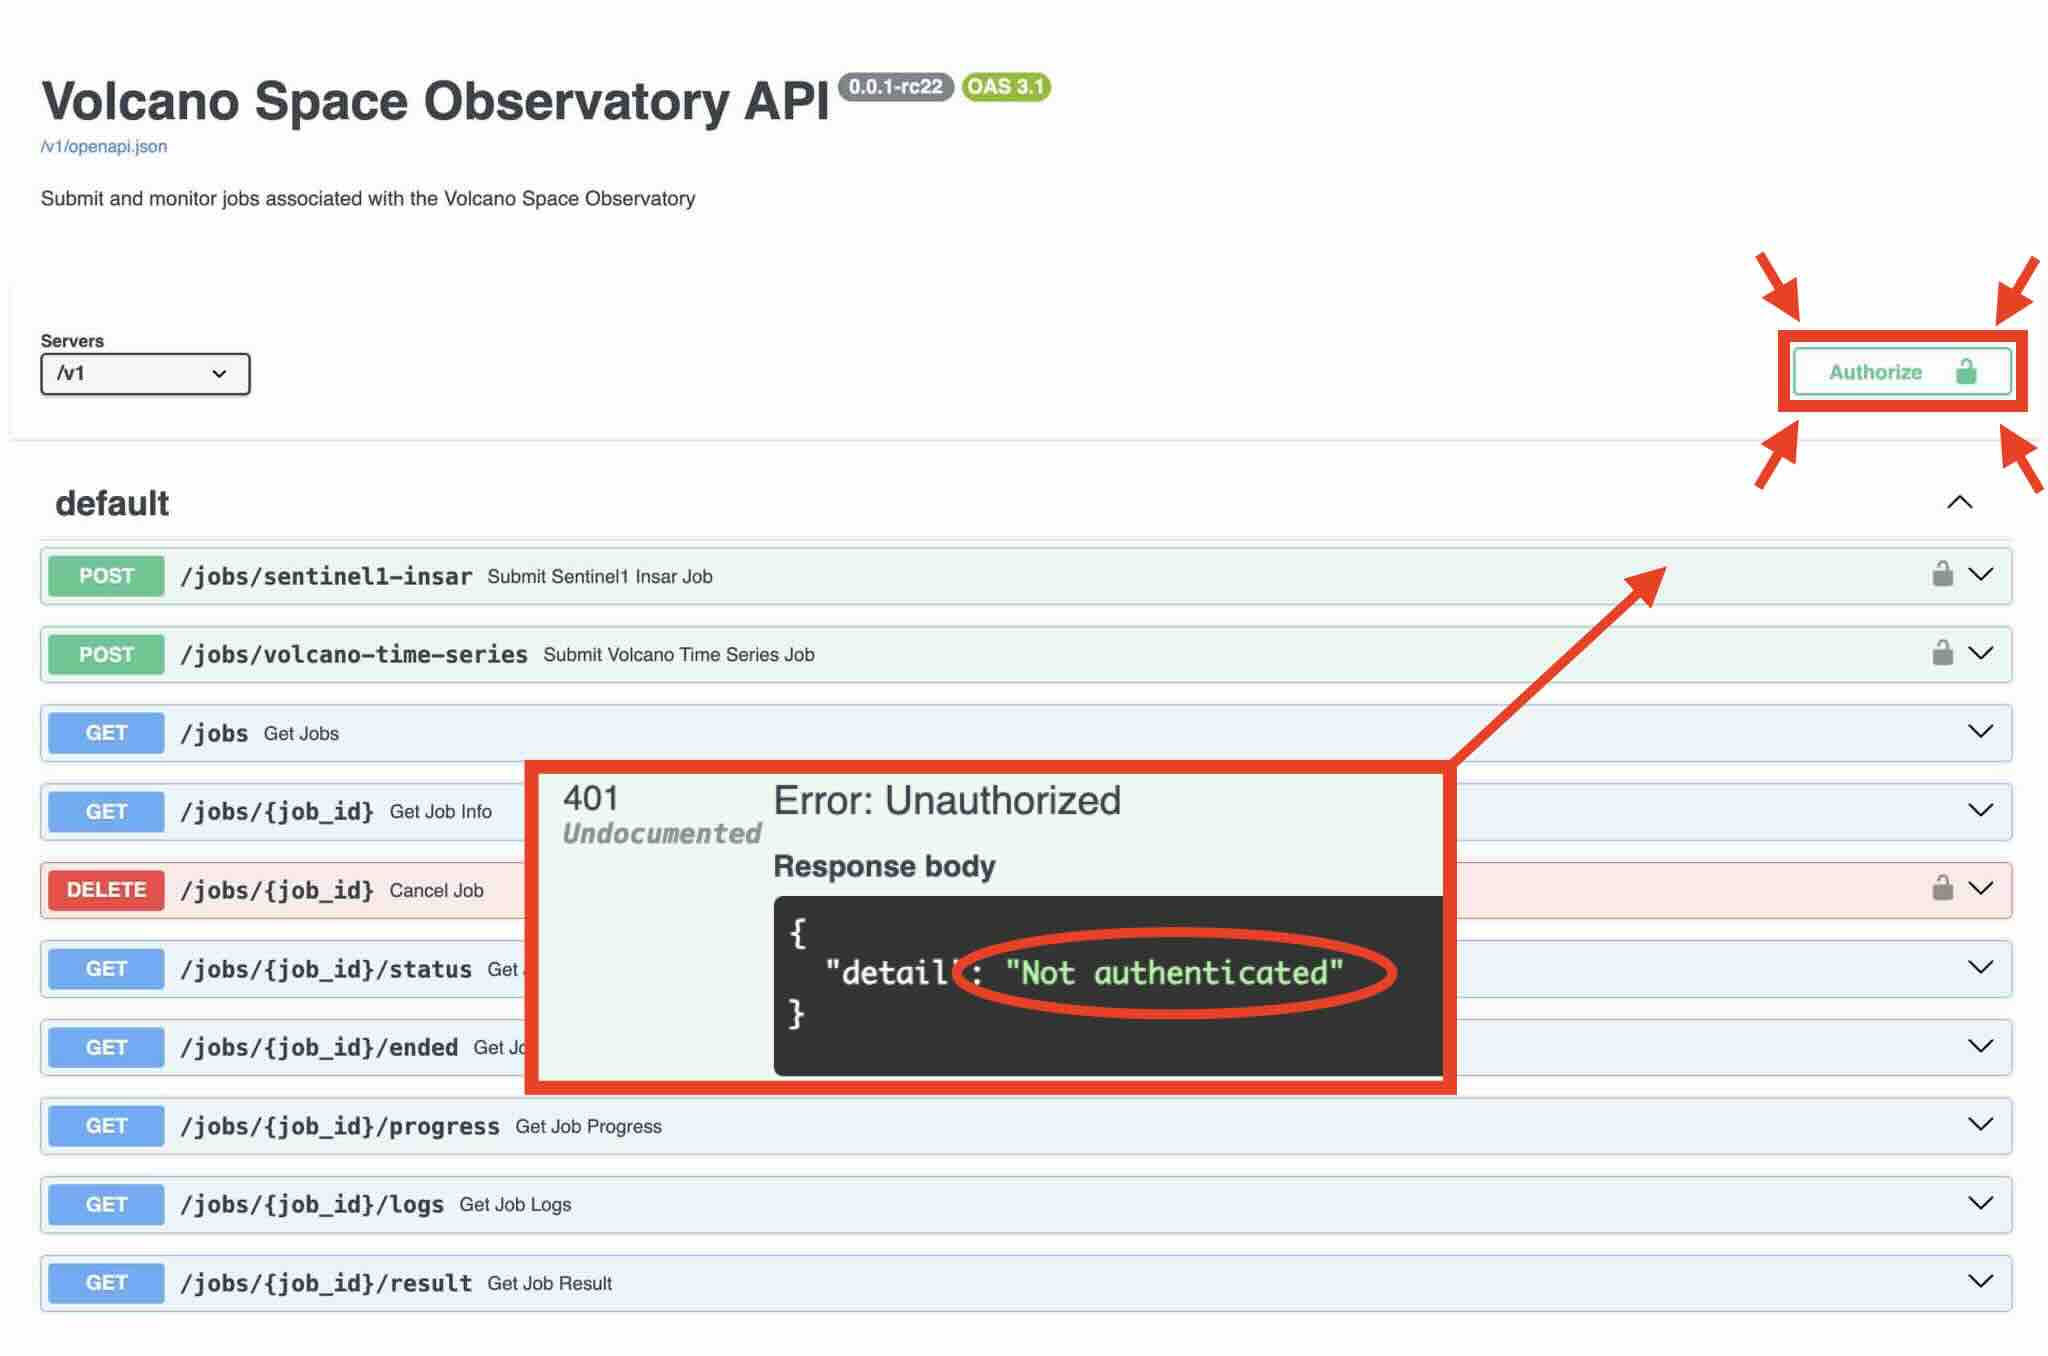Open the /v1/openapi.json link
The height and width of the screenshot is (1356, 2048).
[x=104, y=146]
